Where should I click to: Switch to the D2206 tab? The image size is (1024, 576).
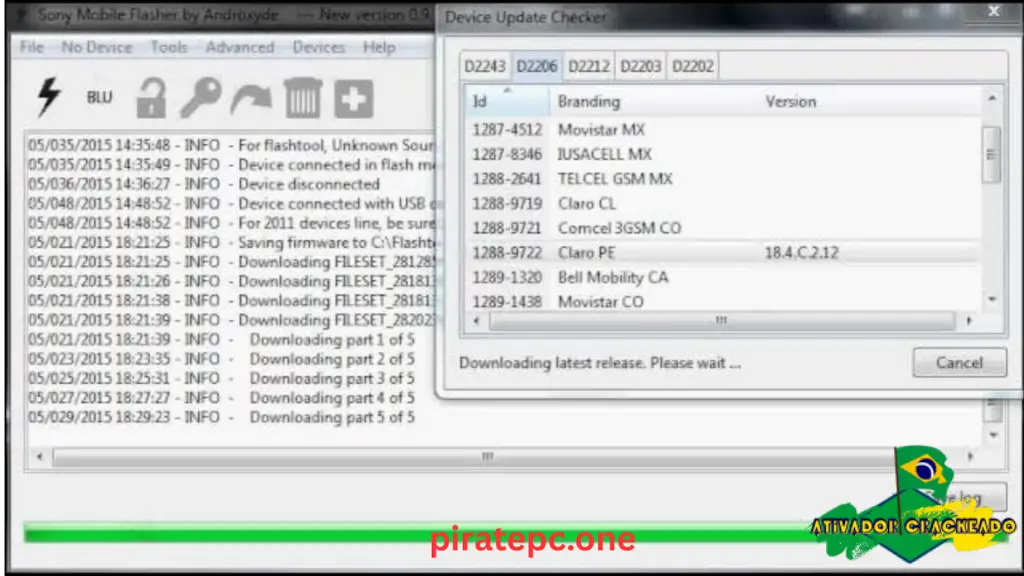(x=536, y=67)
